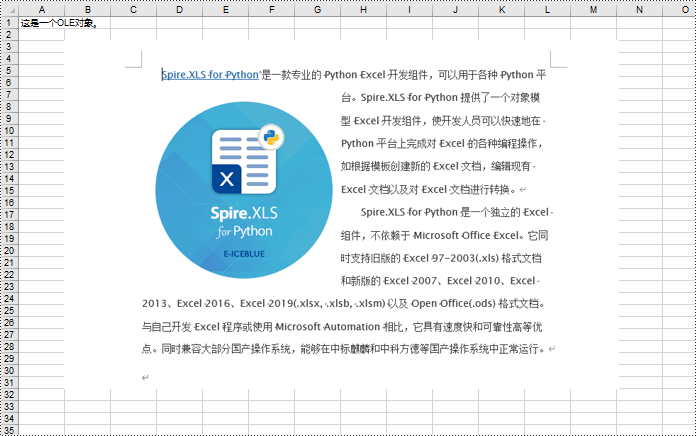Click the E-ICEBLUE text in the logo
This screenshot has width=696, height=436.
pyautogui.click(x=244, y=254)
